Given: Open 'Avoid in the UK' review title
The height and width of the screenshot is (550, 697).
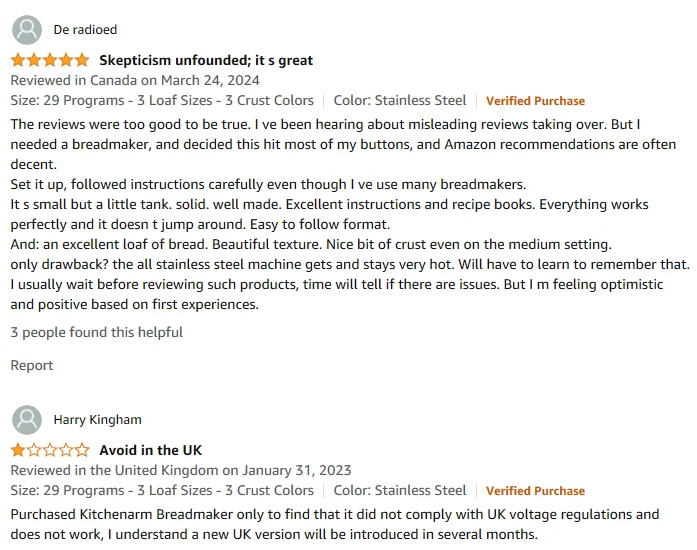Looking at the screenshot, I should click(x=150, y=450).
